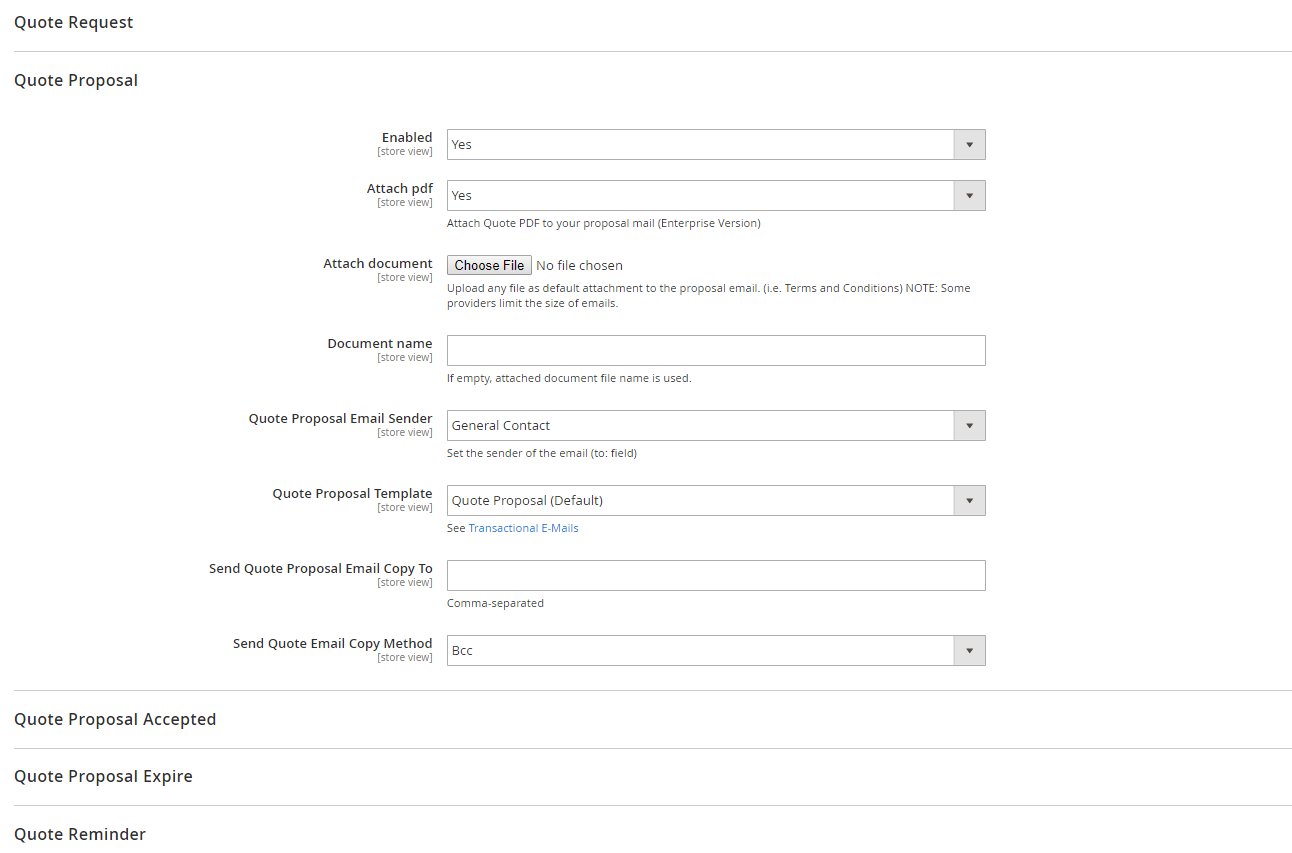Screen dimensions: 1292x853
Task: Click the 'Send Quote Email Copy Method' label
Action: tap(333, 643)
